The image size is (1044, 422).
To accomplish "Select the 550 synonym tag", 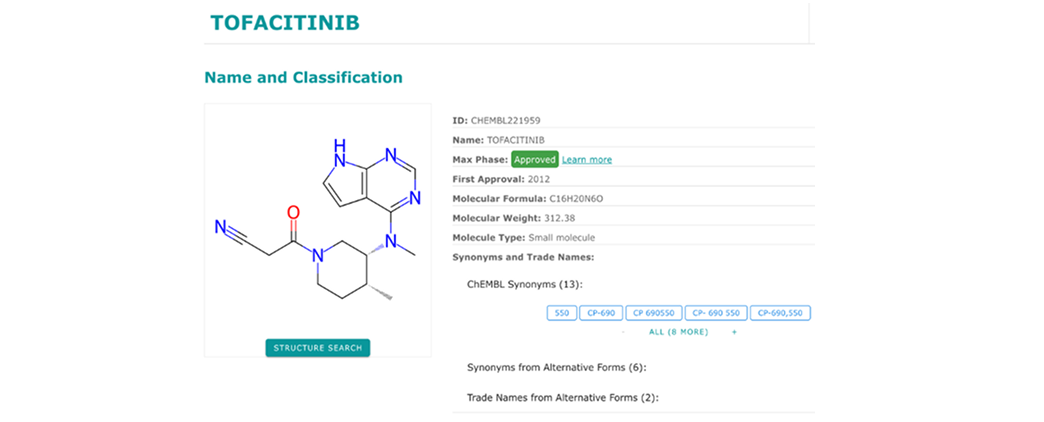I will pos(561,313).
